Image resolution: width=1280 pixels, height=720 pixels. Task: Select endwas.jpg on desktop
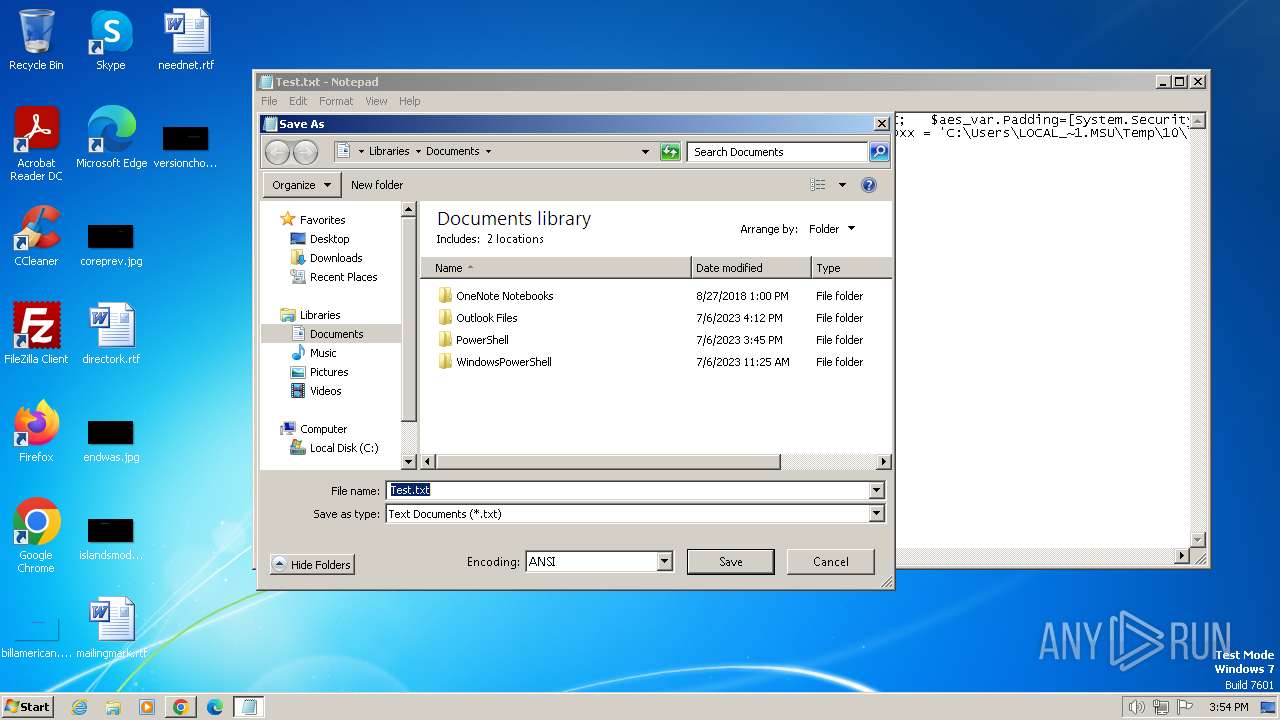coord(111,439)
